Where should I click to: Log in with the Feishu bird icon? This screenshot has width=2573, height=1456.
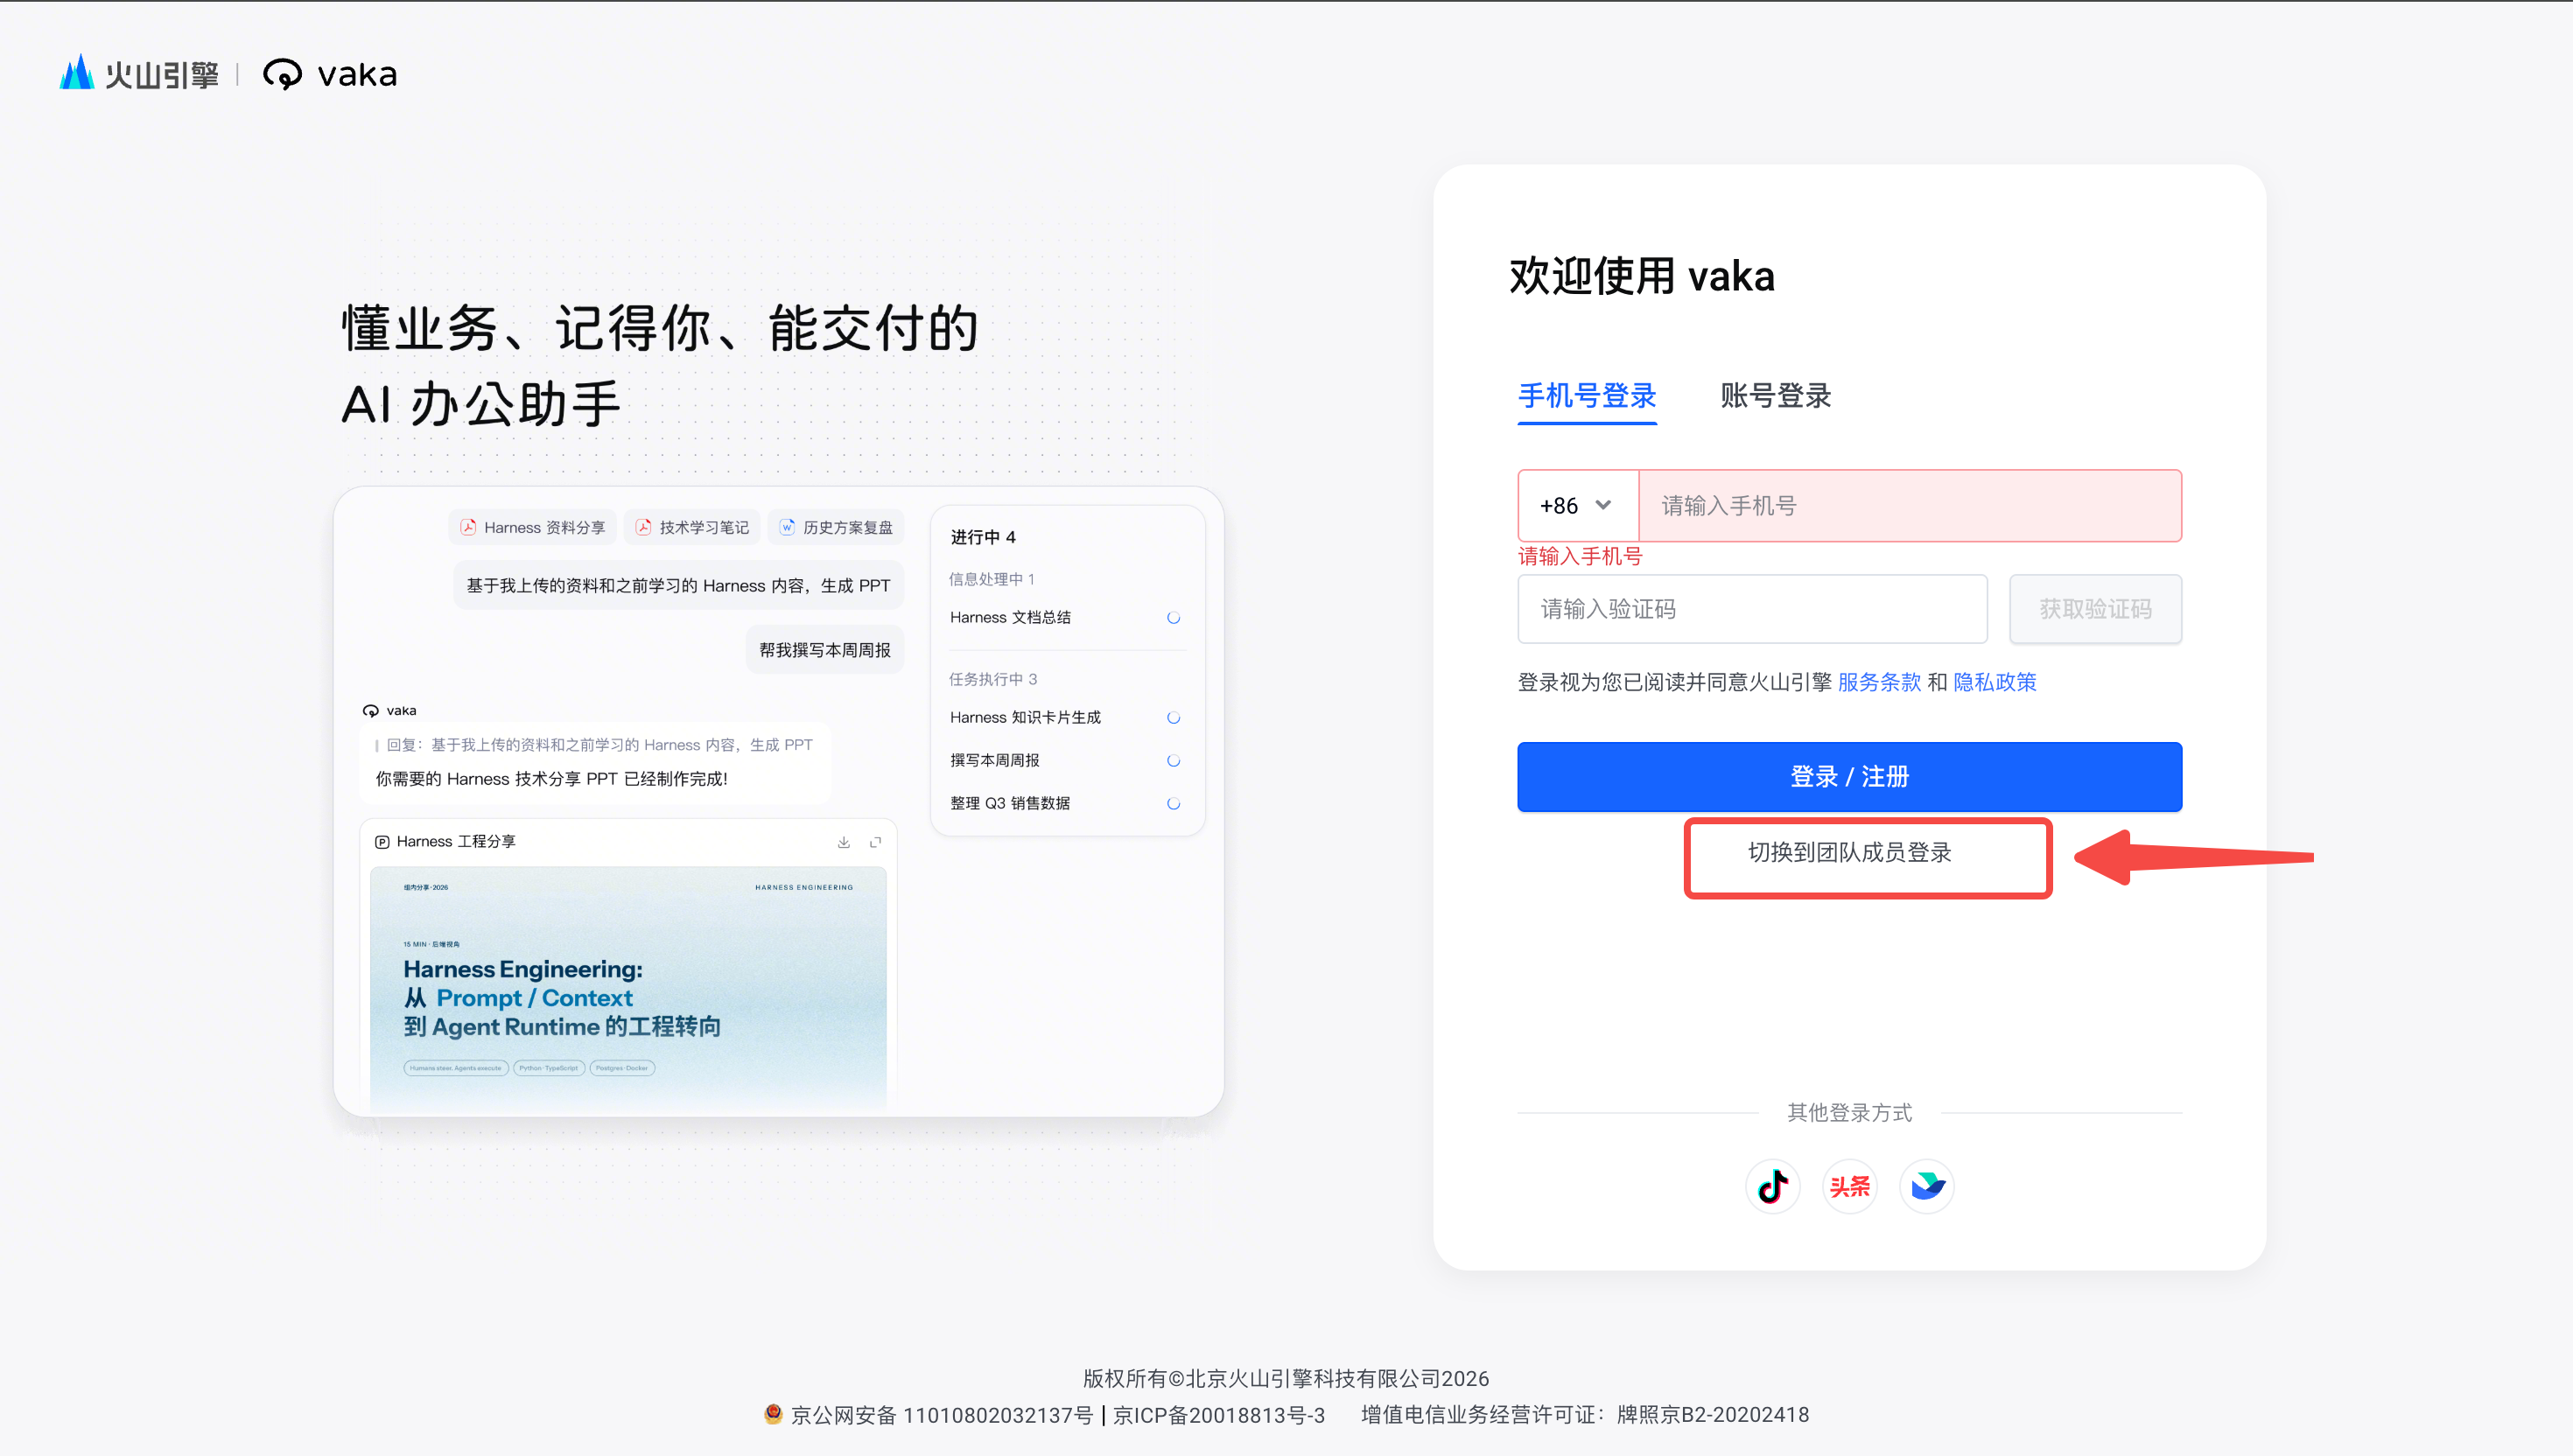(1927, 1186)
